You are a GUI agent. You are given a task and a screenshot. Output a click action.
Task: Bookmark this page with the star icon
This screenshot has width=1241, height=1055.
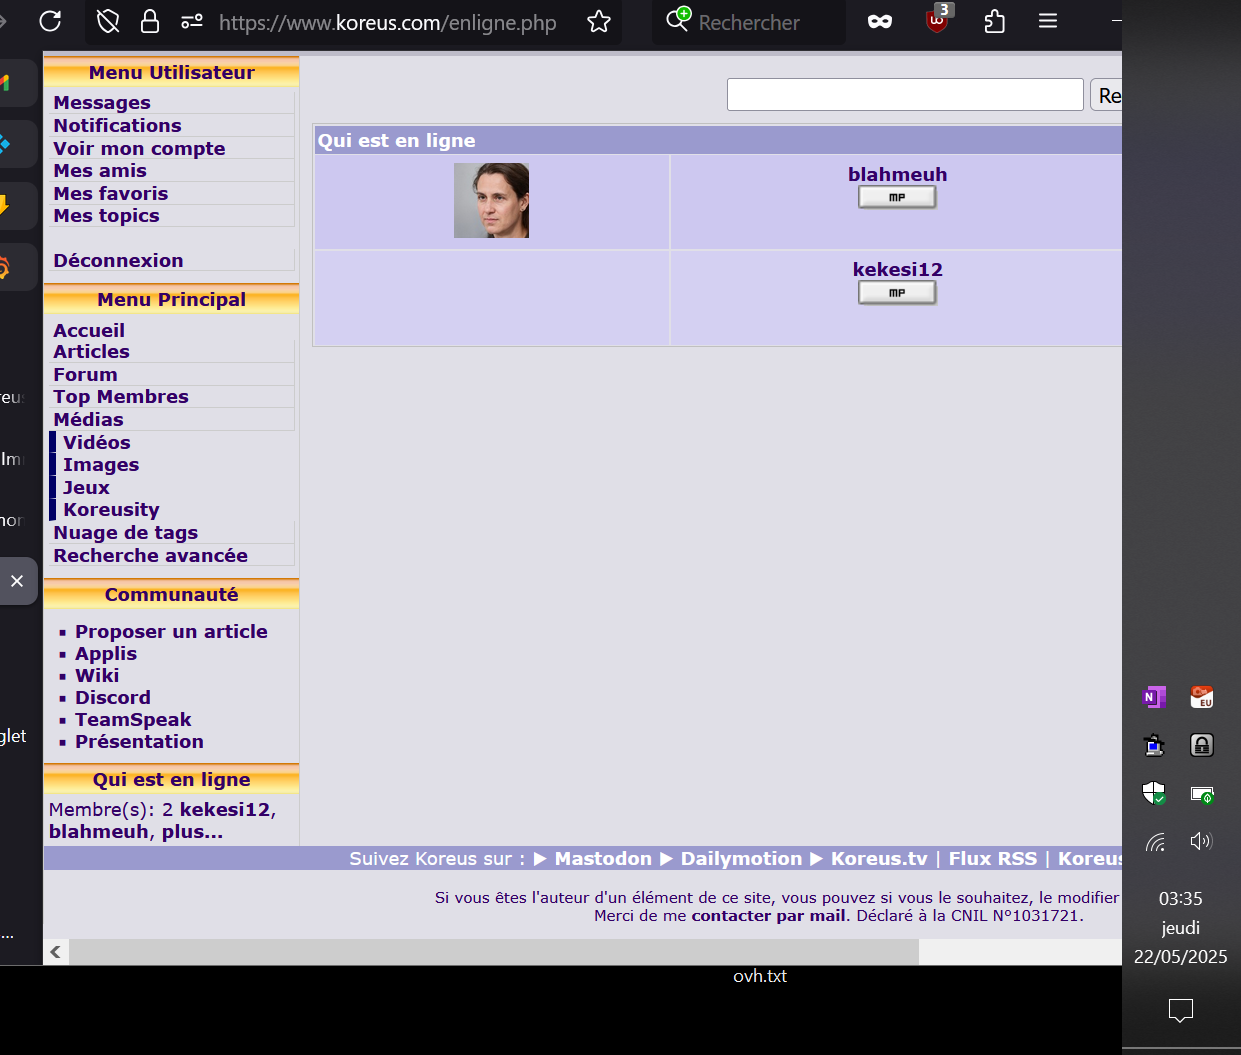(x=599, y=21)
